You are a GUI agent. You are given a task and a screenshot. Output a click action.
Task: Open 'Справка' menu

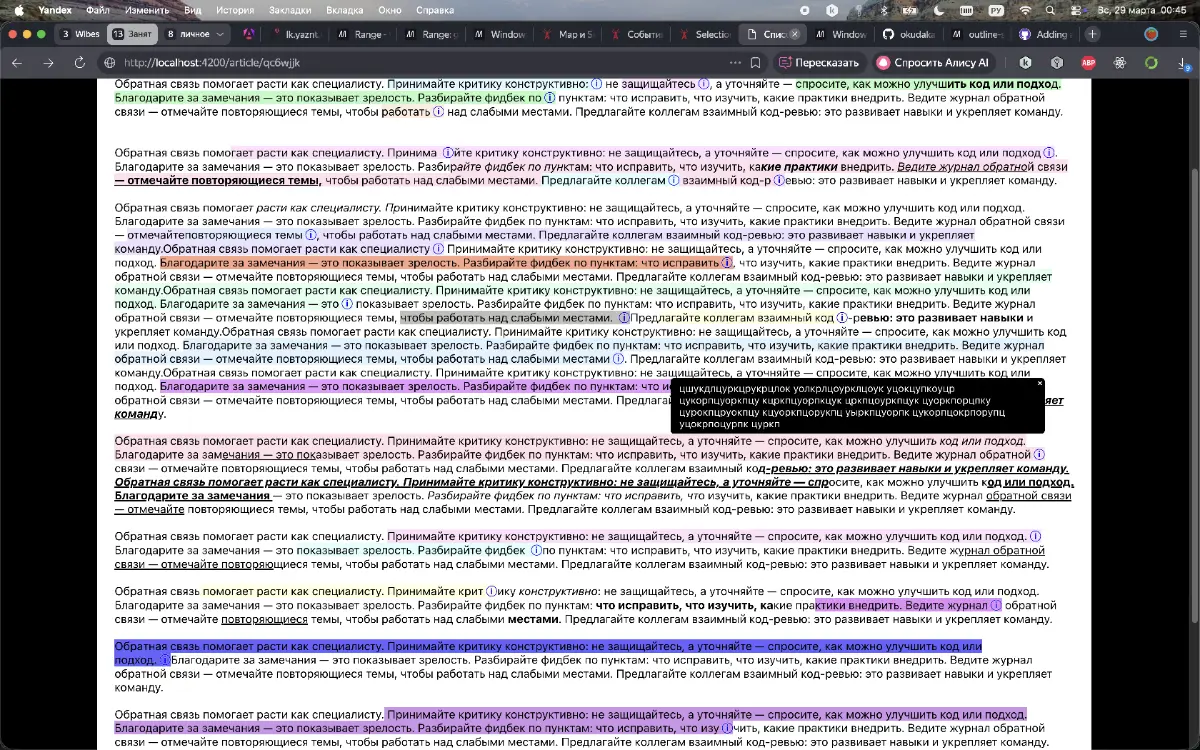[x=434, y=9]
